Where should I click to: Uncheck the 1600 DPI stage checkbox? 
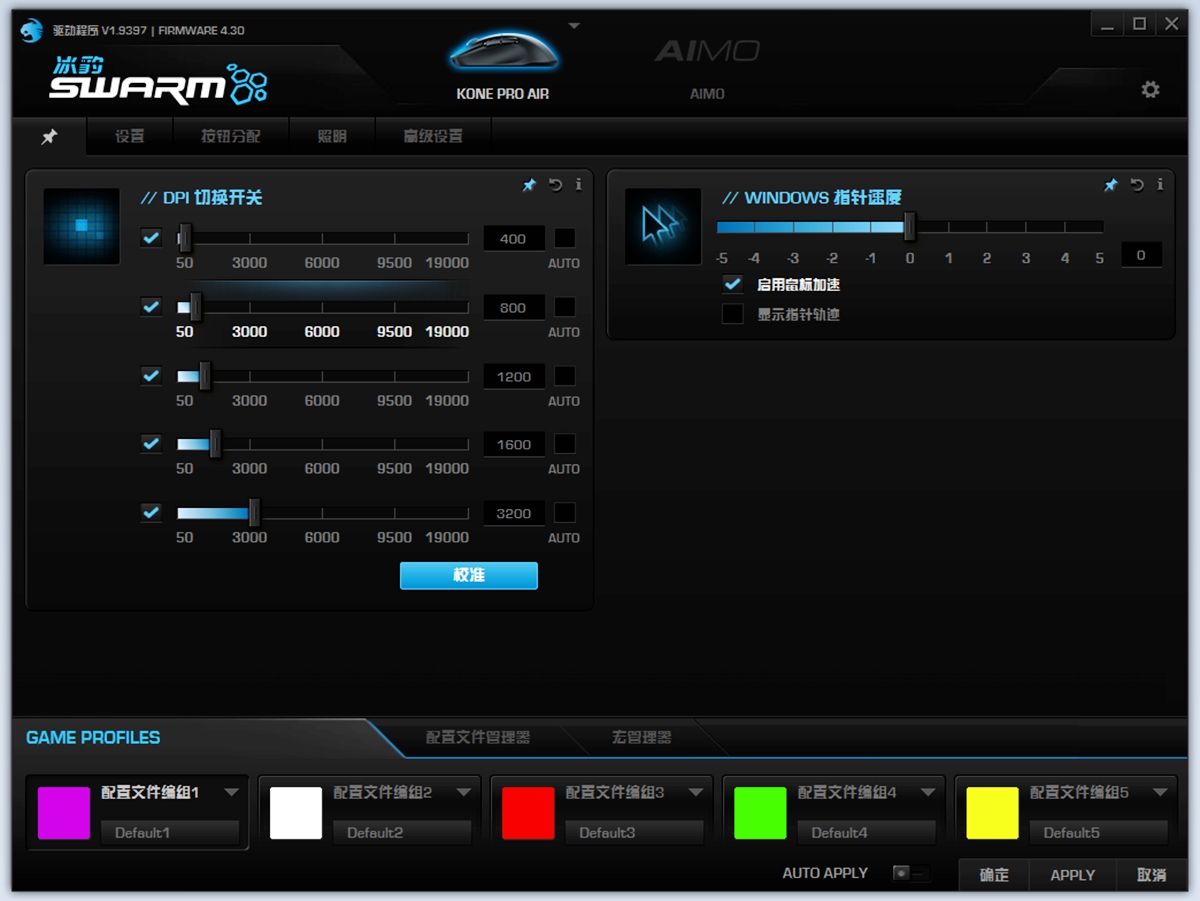[x=151, y=444]
